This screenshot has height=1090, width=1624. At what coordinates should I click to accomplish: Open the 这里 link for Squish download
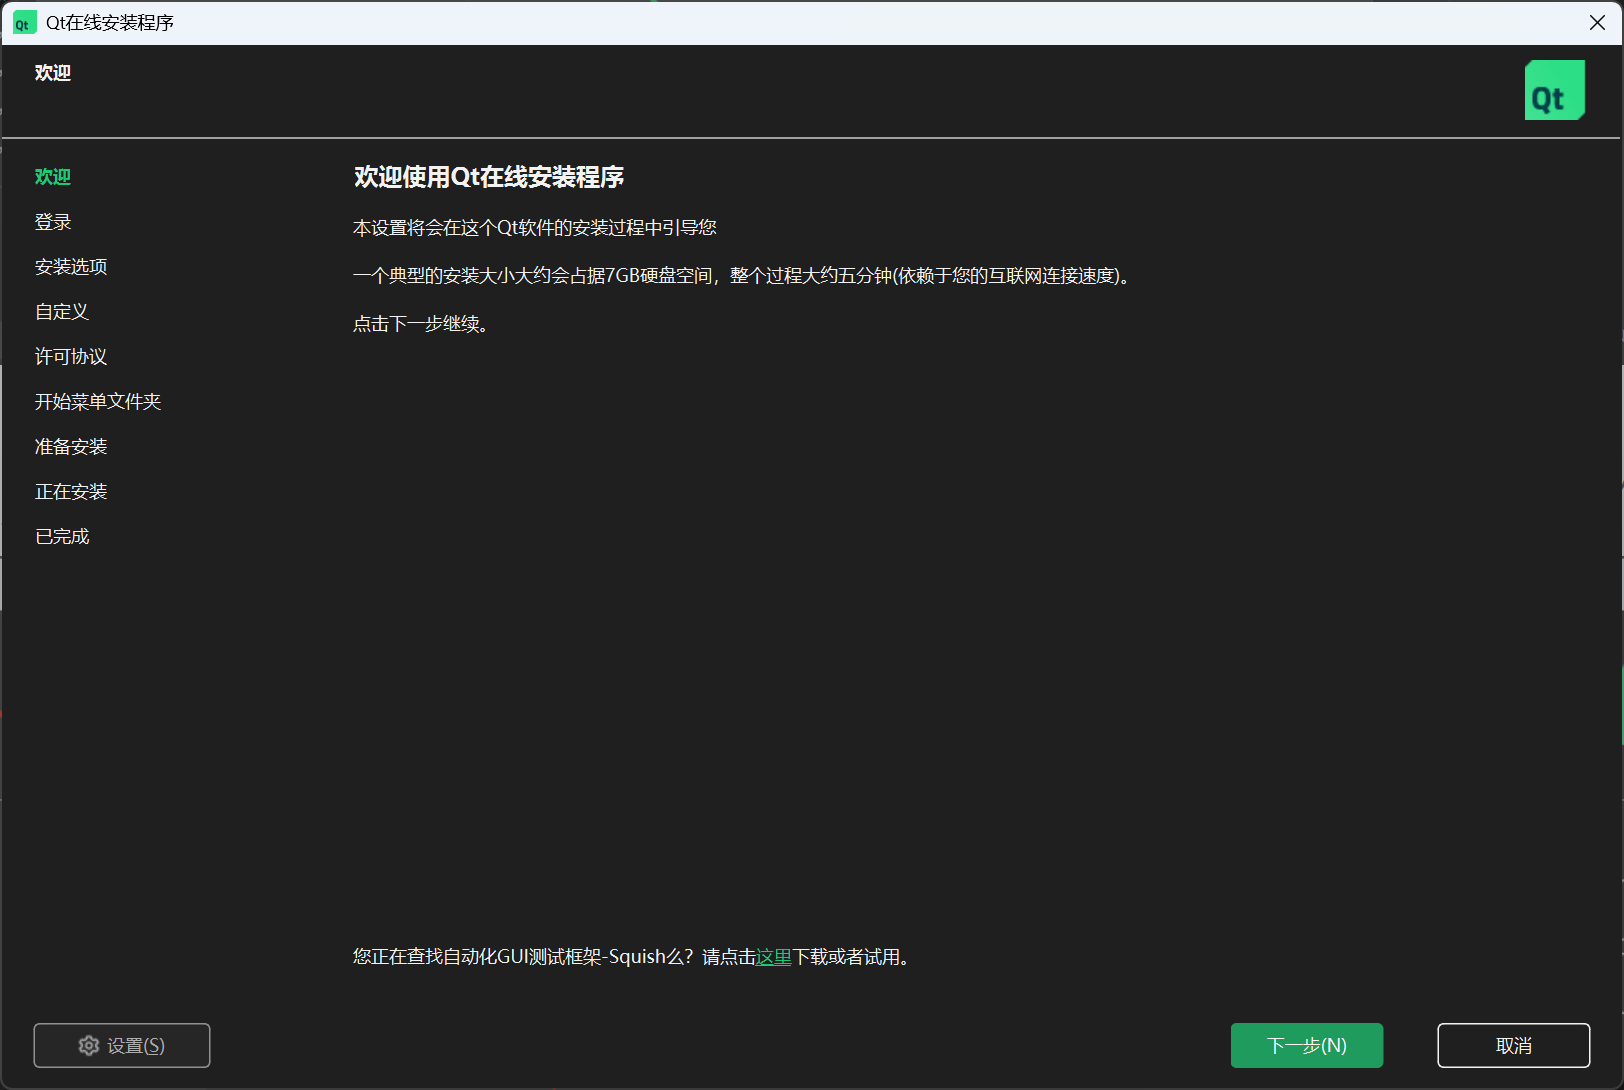774,957
